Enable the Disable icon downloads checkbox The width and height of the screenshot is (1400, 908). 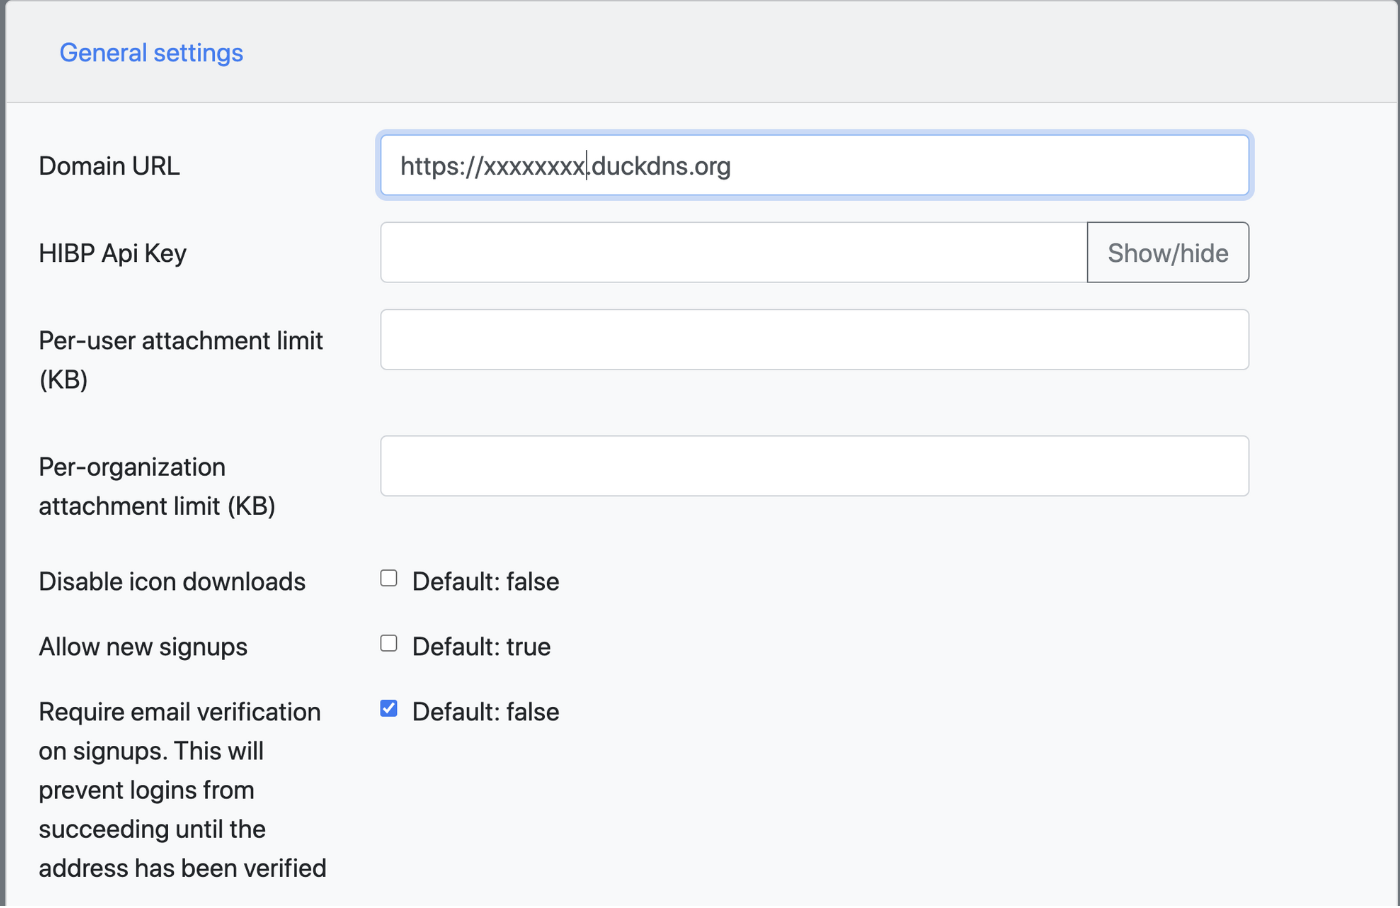pos(389,579)
